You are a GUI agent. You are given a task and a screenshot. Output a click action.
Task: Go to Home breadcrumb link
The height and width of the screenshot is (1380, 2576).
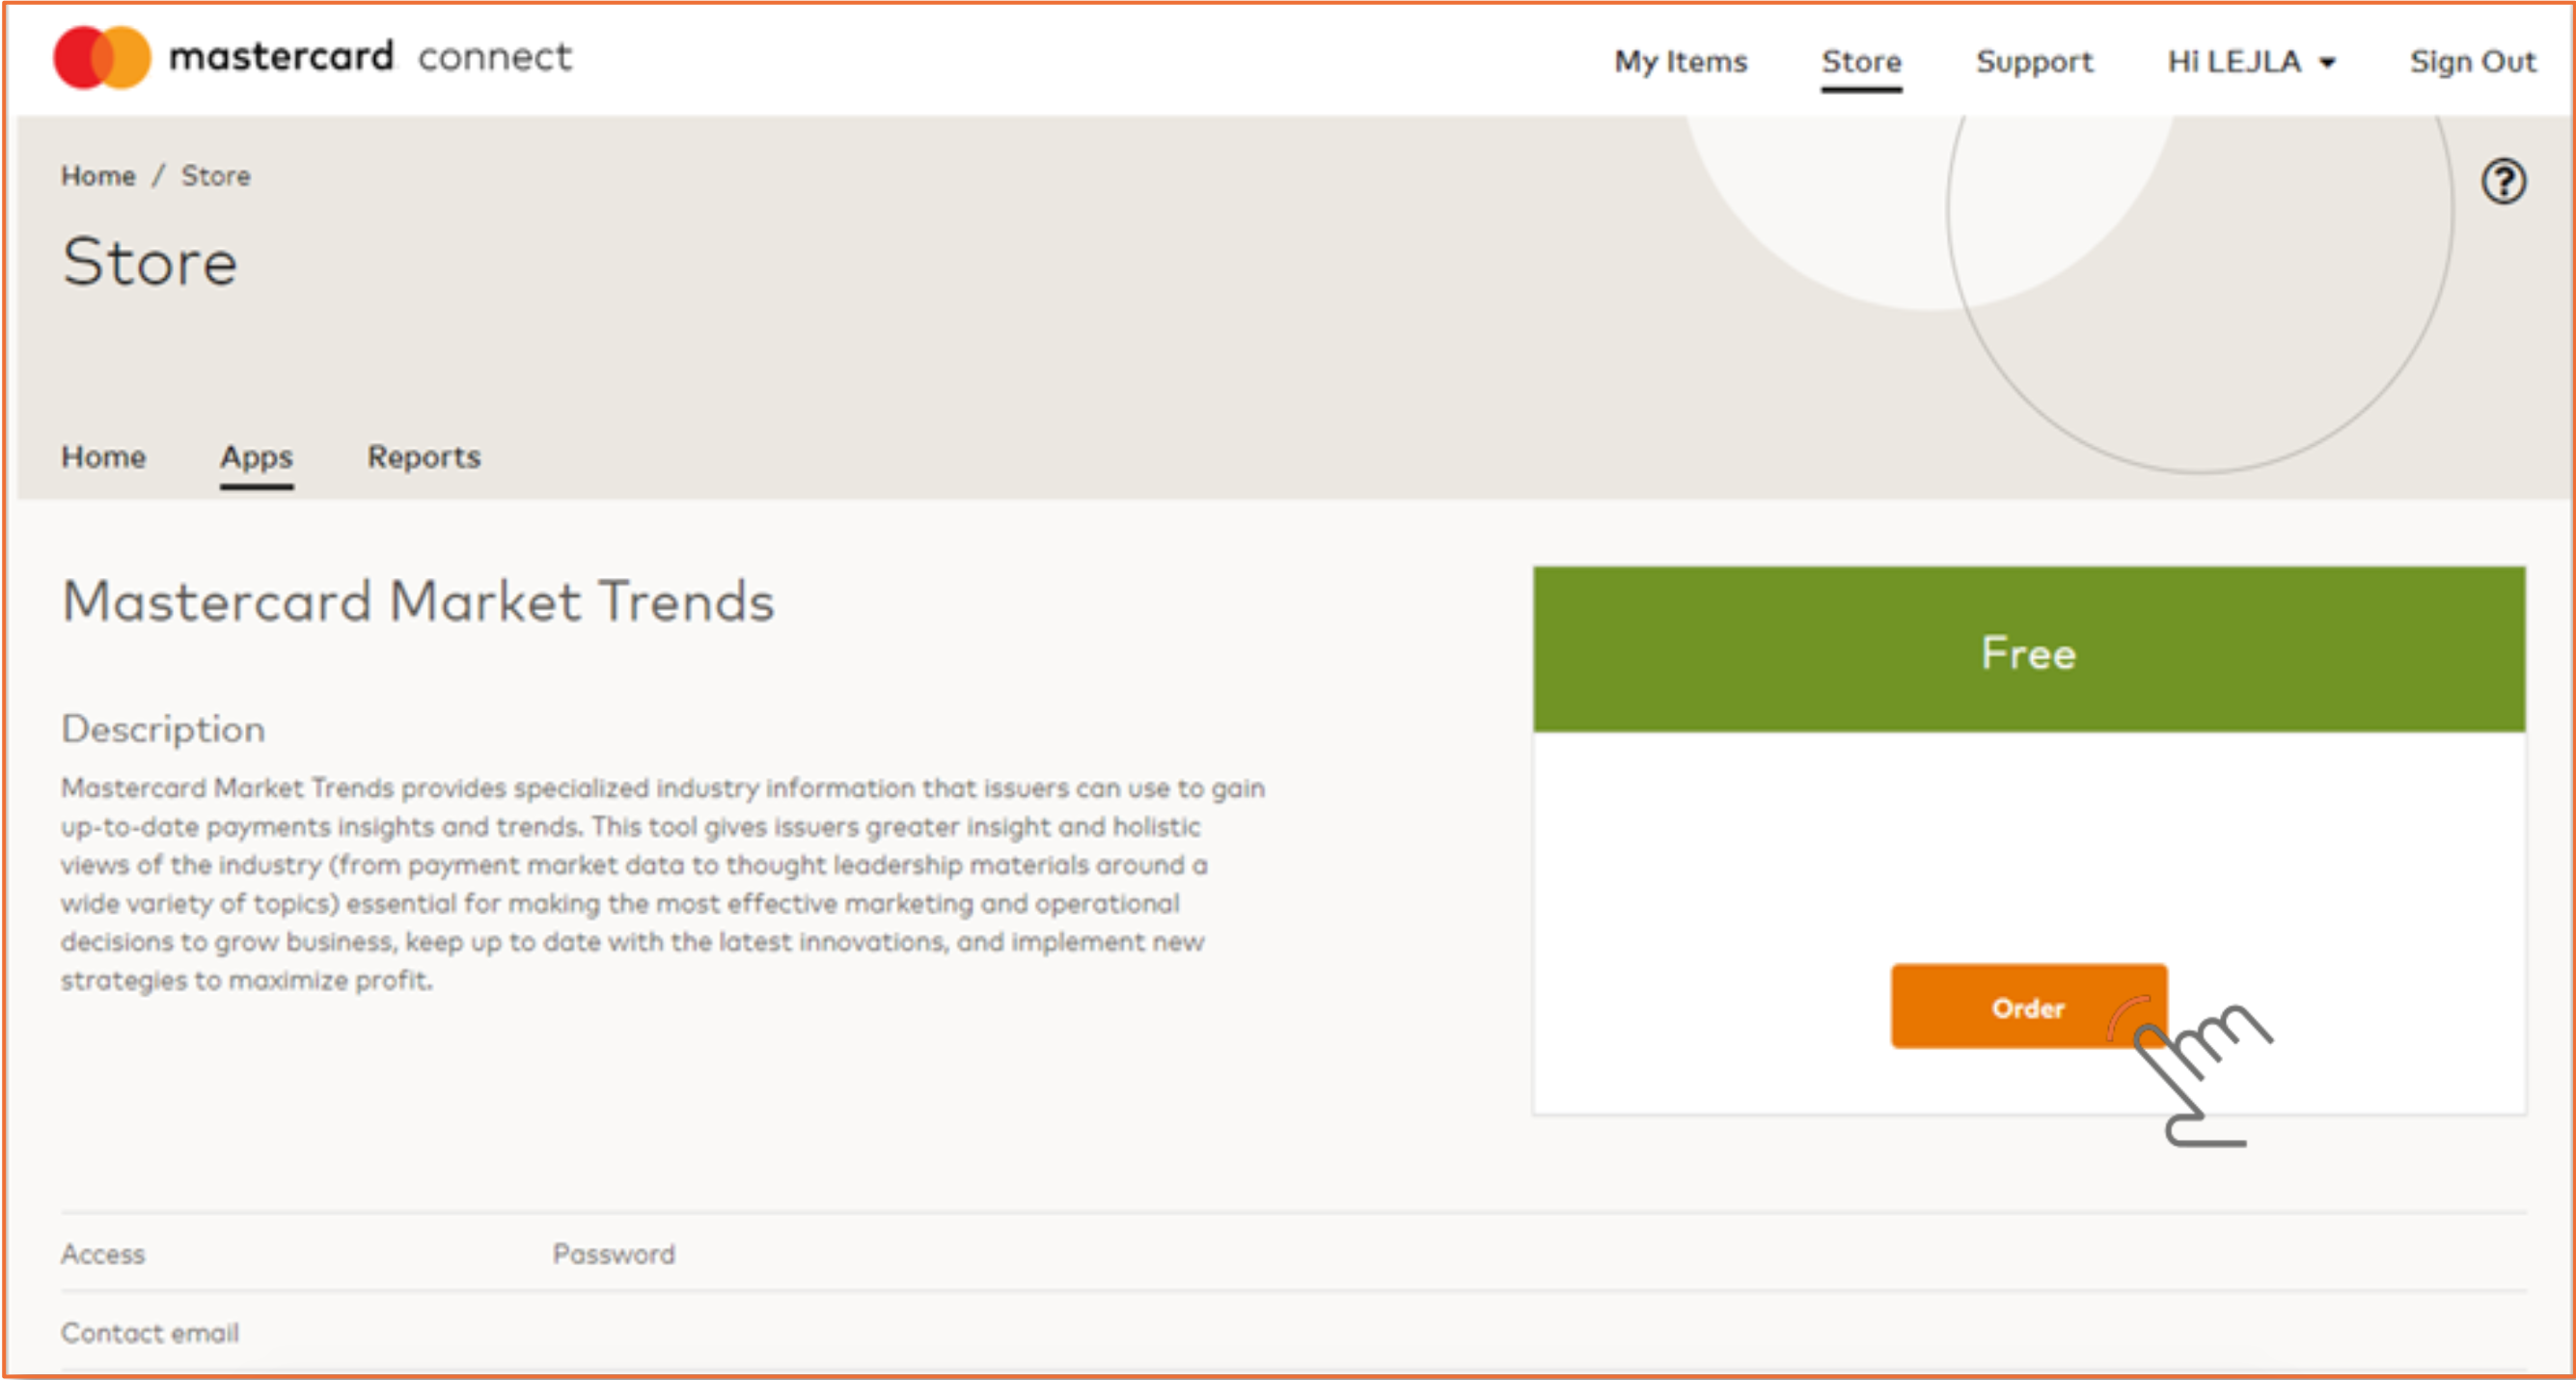click(98, 176)
